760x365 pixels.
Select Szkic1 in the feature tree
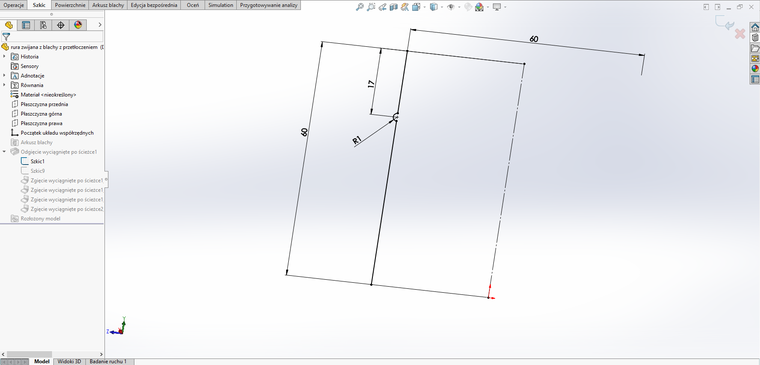click(37, 161)
